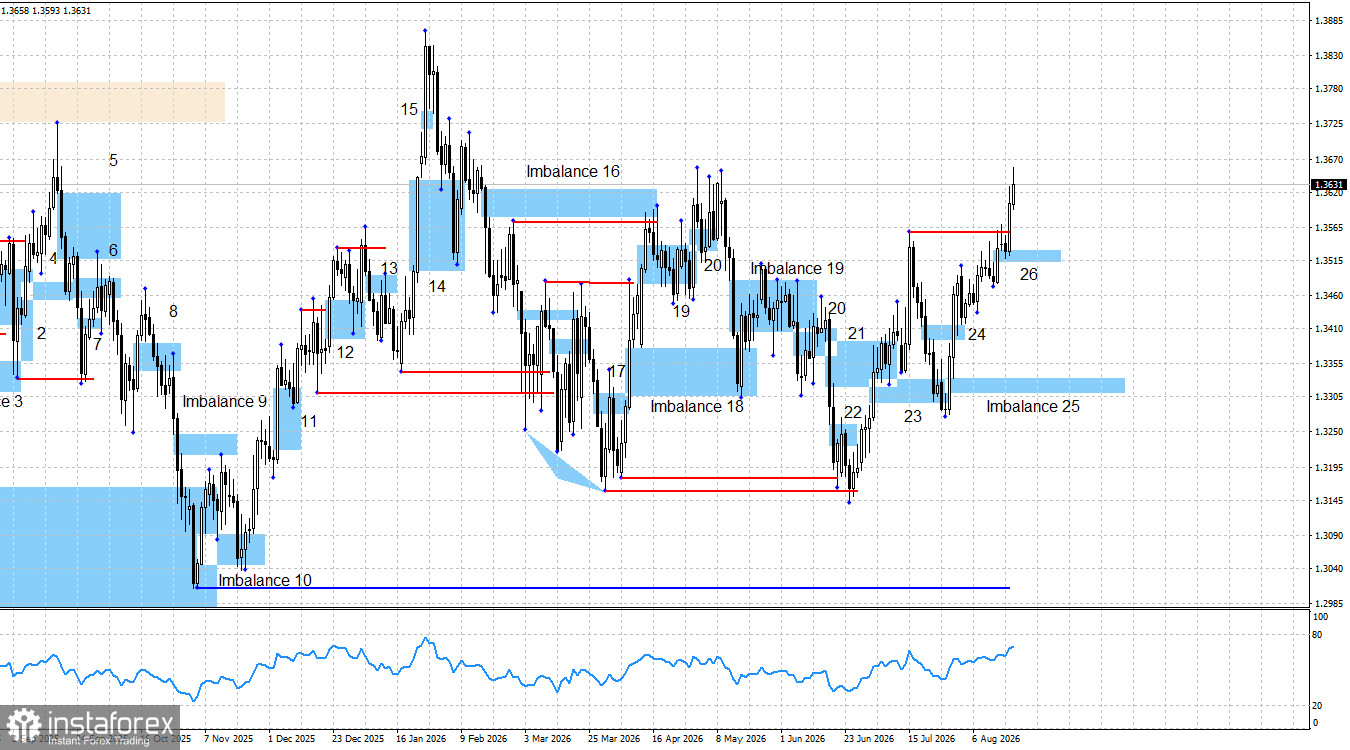Viewport: 1350px width, 750px height.
Task: Click the number 22 chart label
Action: pyautogui.click(x=853, y=412)
